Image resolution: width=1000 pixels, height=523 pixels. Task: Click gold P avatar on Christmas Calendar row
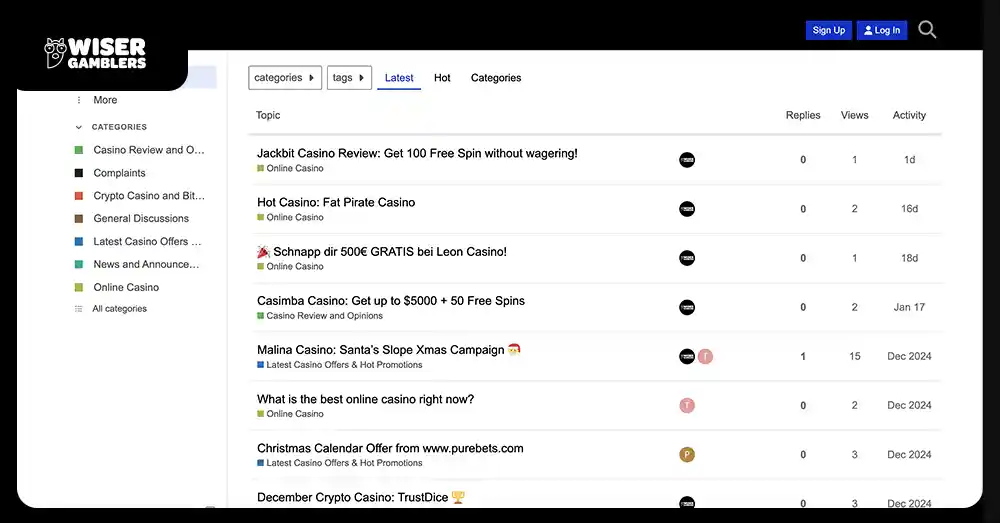(687, 454)
